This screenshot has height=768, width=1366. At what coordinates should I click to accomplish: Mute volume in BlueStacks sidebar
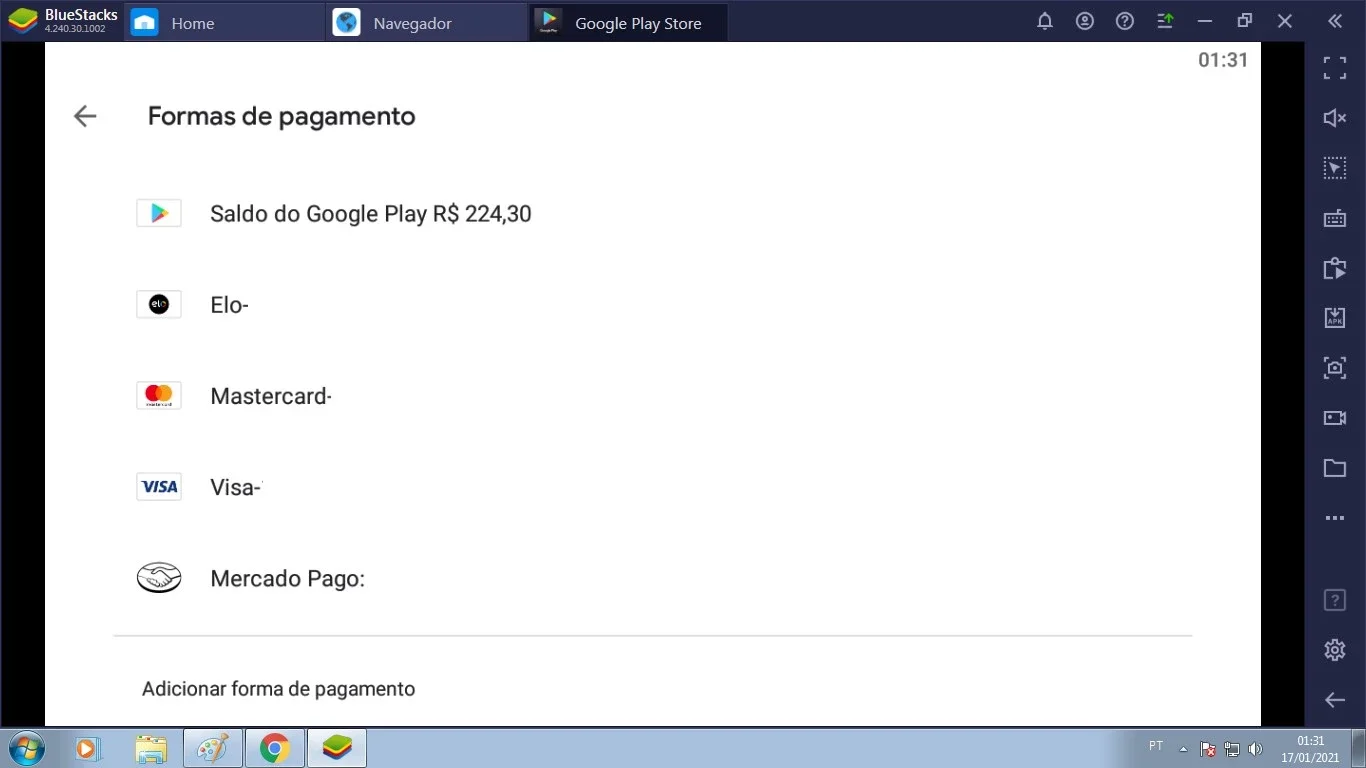tap(1335, 118)
